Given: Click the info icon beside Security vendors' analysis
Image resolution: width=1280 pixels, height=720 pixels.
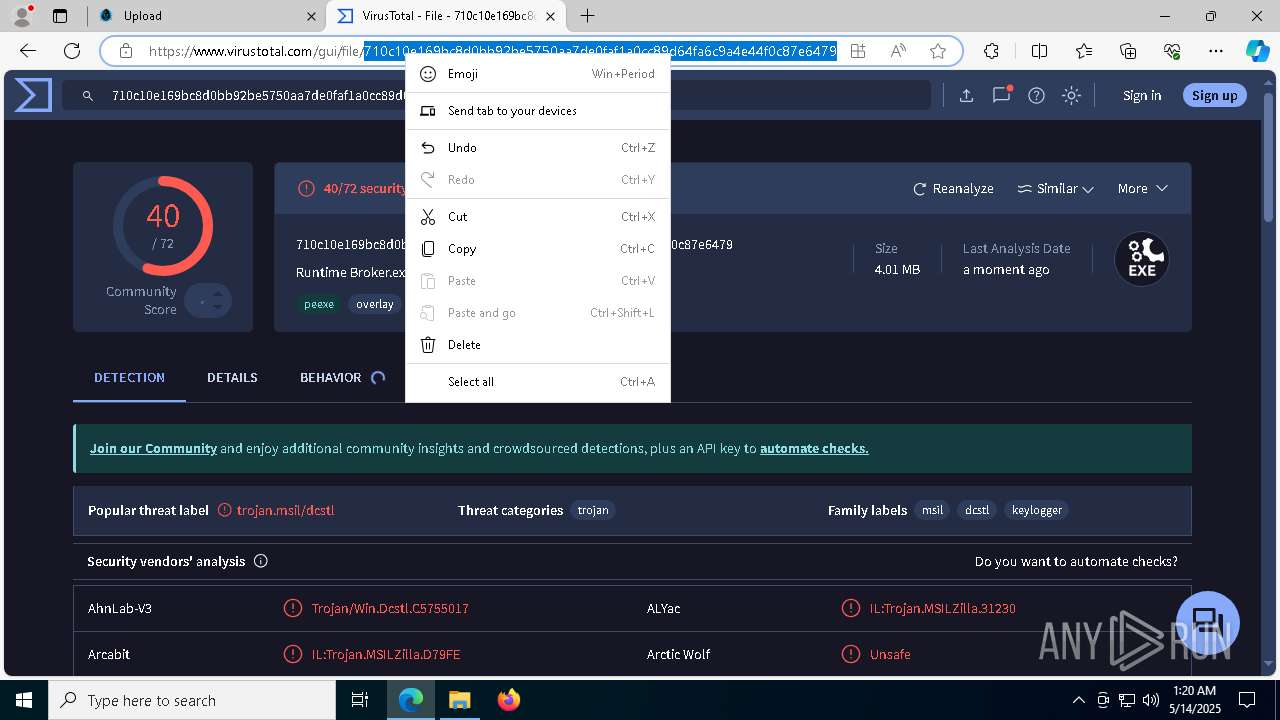Looking at the screenshot, I should click(x=261, y=561).
